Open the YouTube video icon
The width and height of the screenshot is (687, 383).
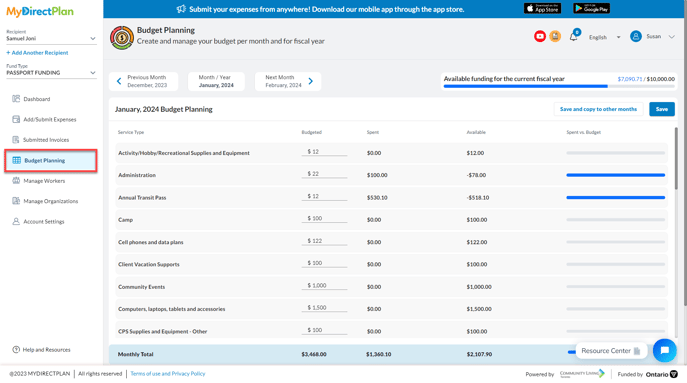(x=540, y=36)
